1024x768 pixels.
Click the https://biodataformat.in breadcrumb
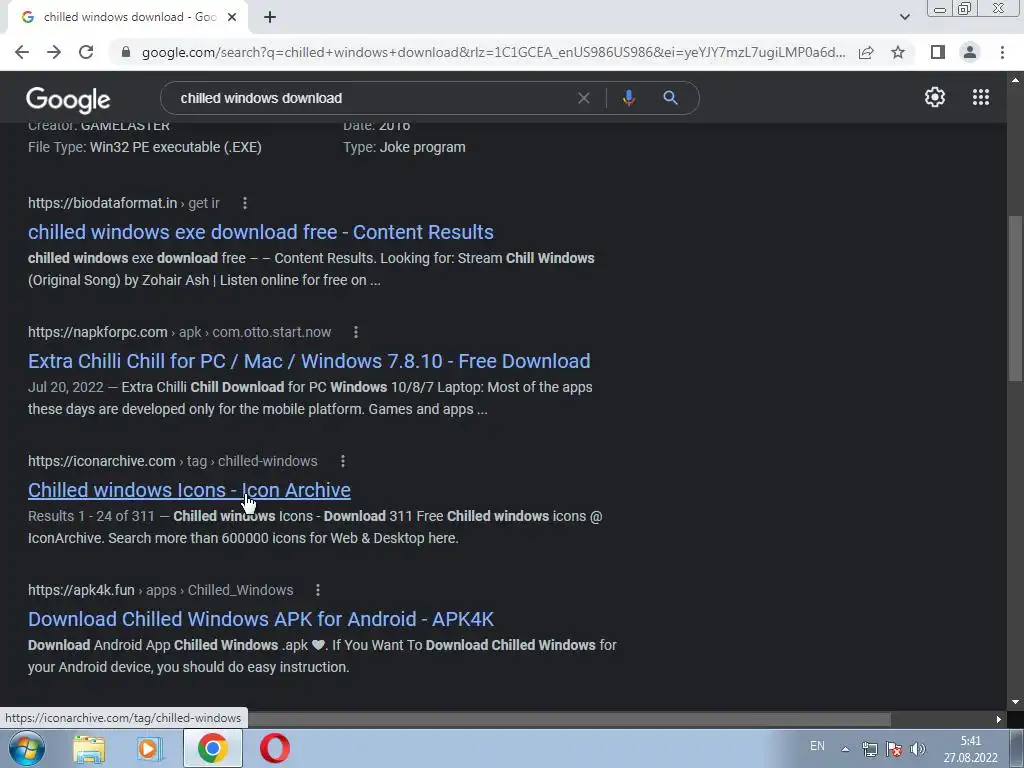point(103,203)
